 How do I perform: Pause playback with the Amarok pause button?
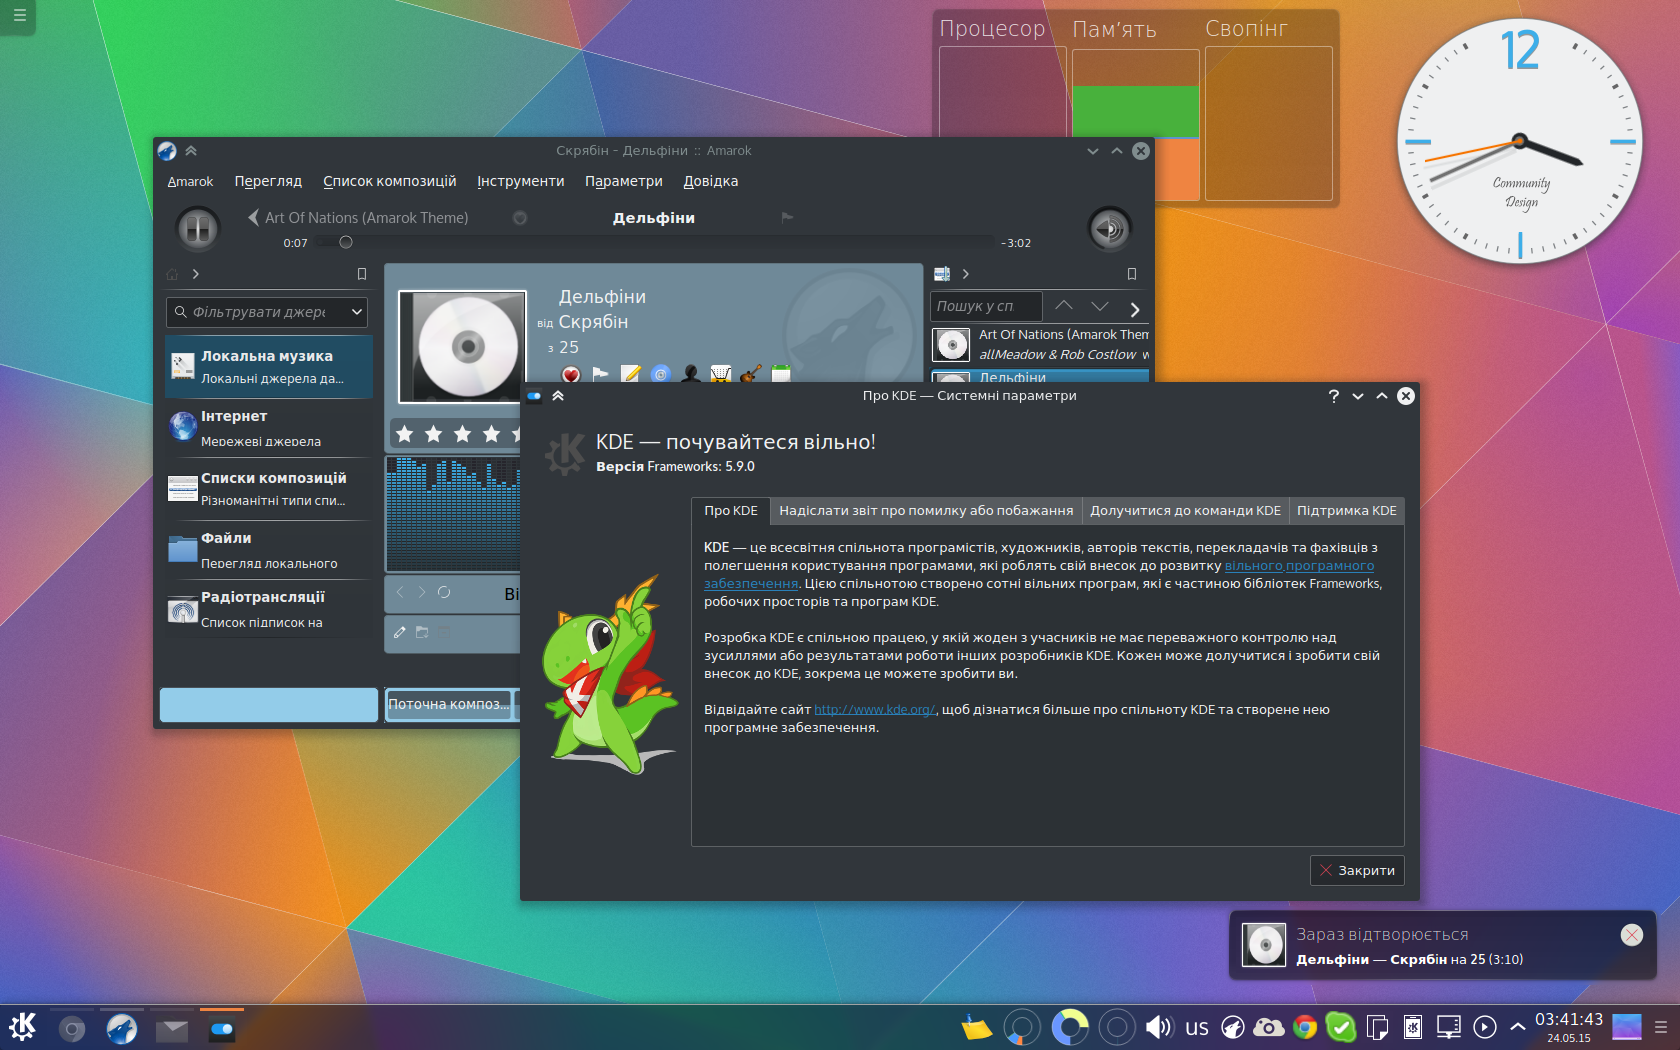[197, 229]
